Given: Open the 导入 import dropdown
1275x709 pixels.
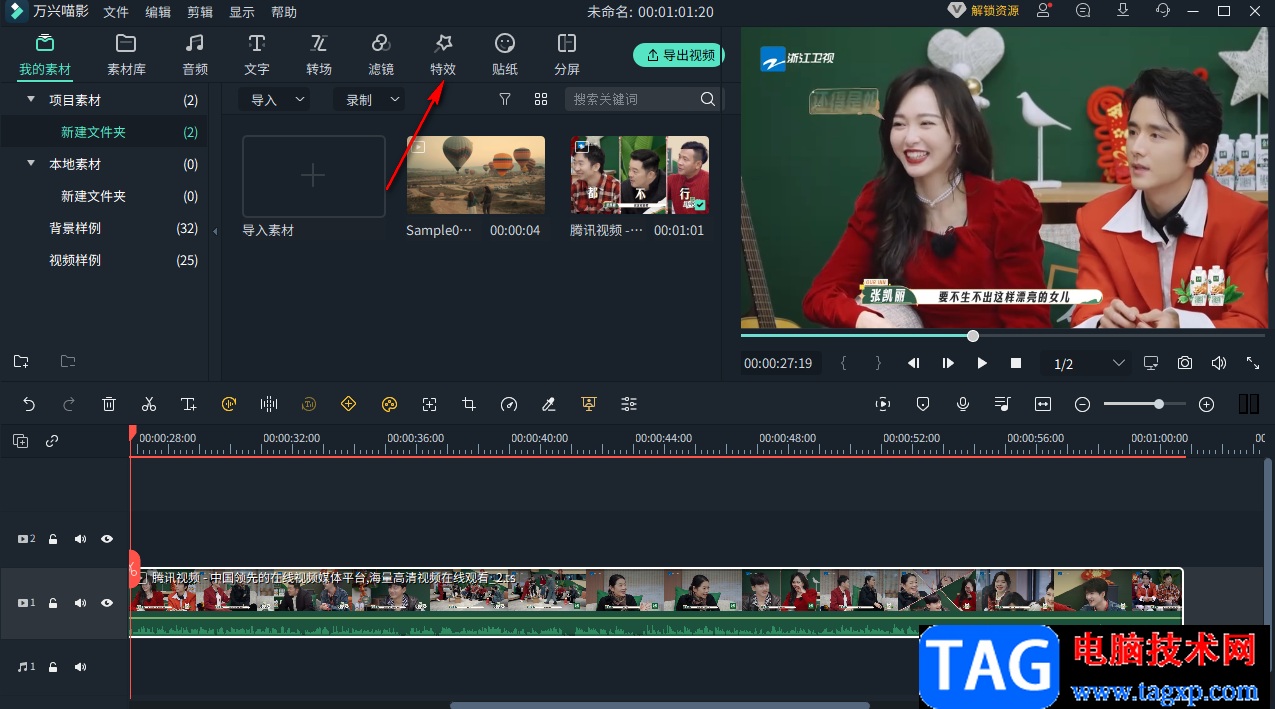Looking at the screenshot, I should (274, 100).
